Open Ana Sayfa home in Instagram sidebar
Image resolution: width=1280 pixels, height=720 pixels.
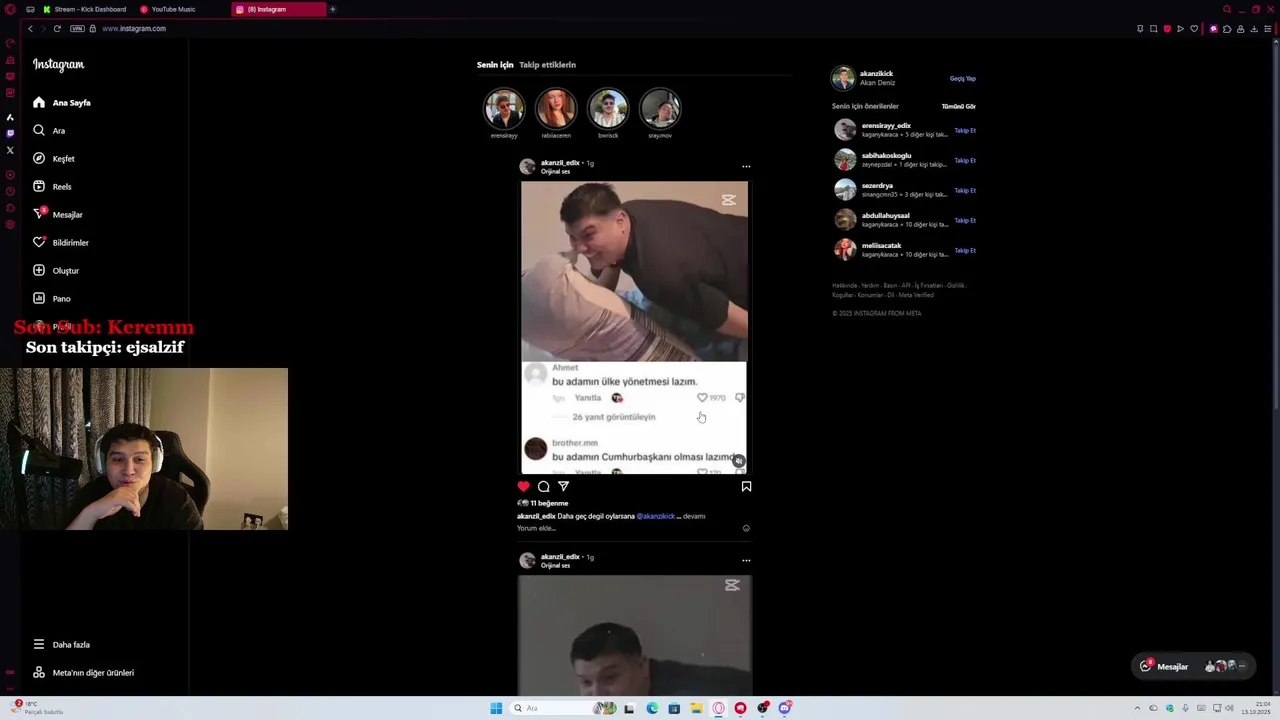[x=62, y=102]
